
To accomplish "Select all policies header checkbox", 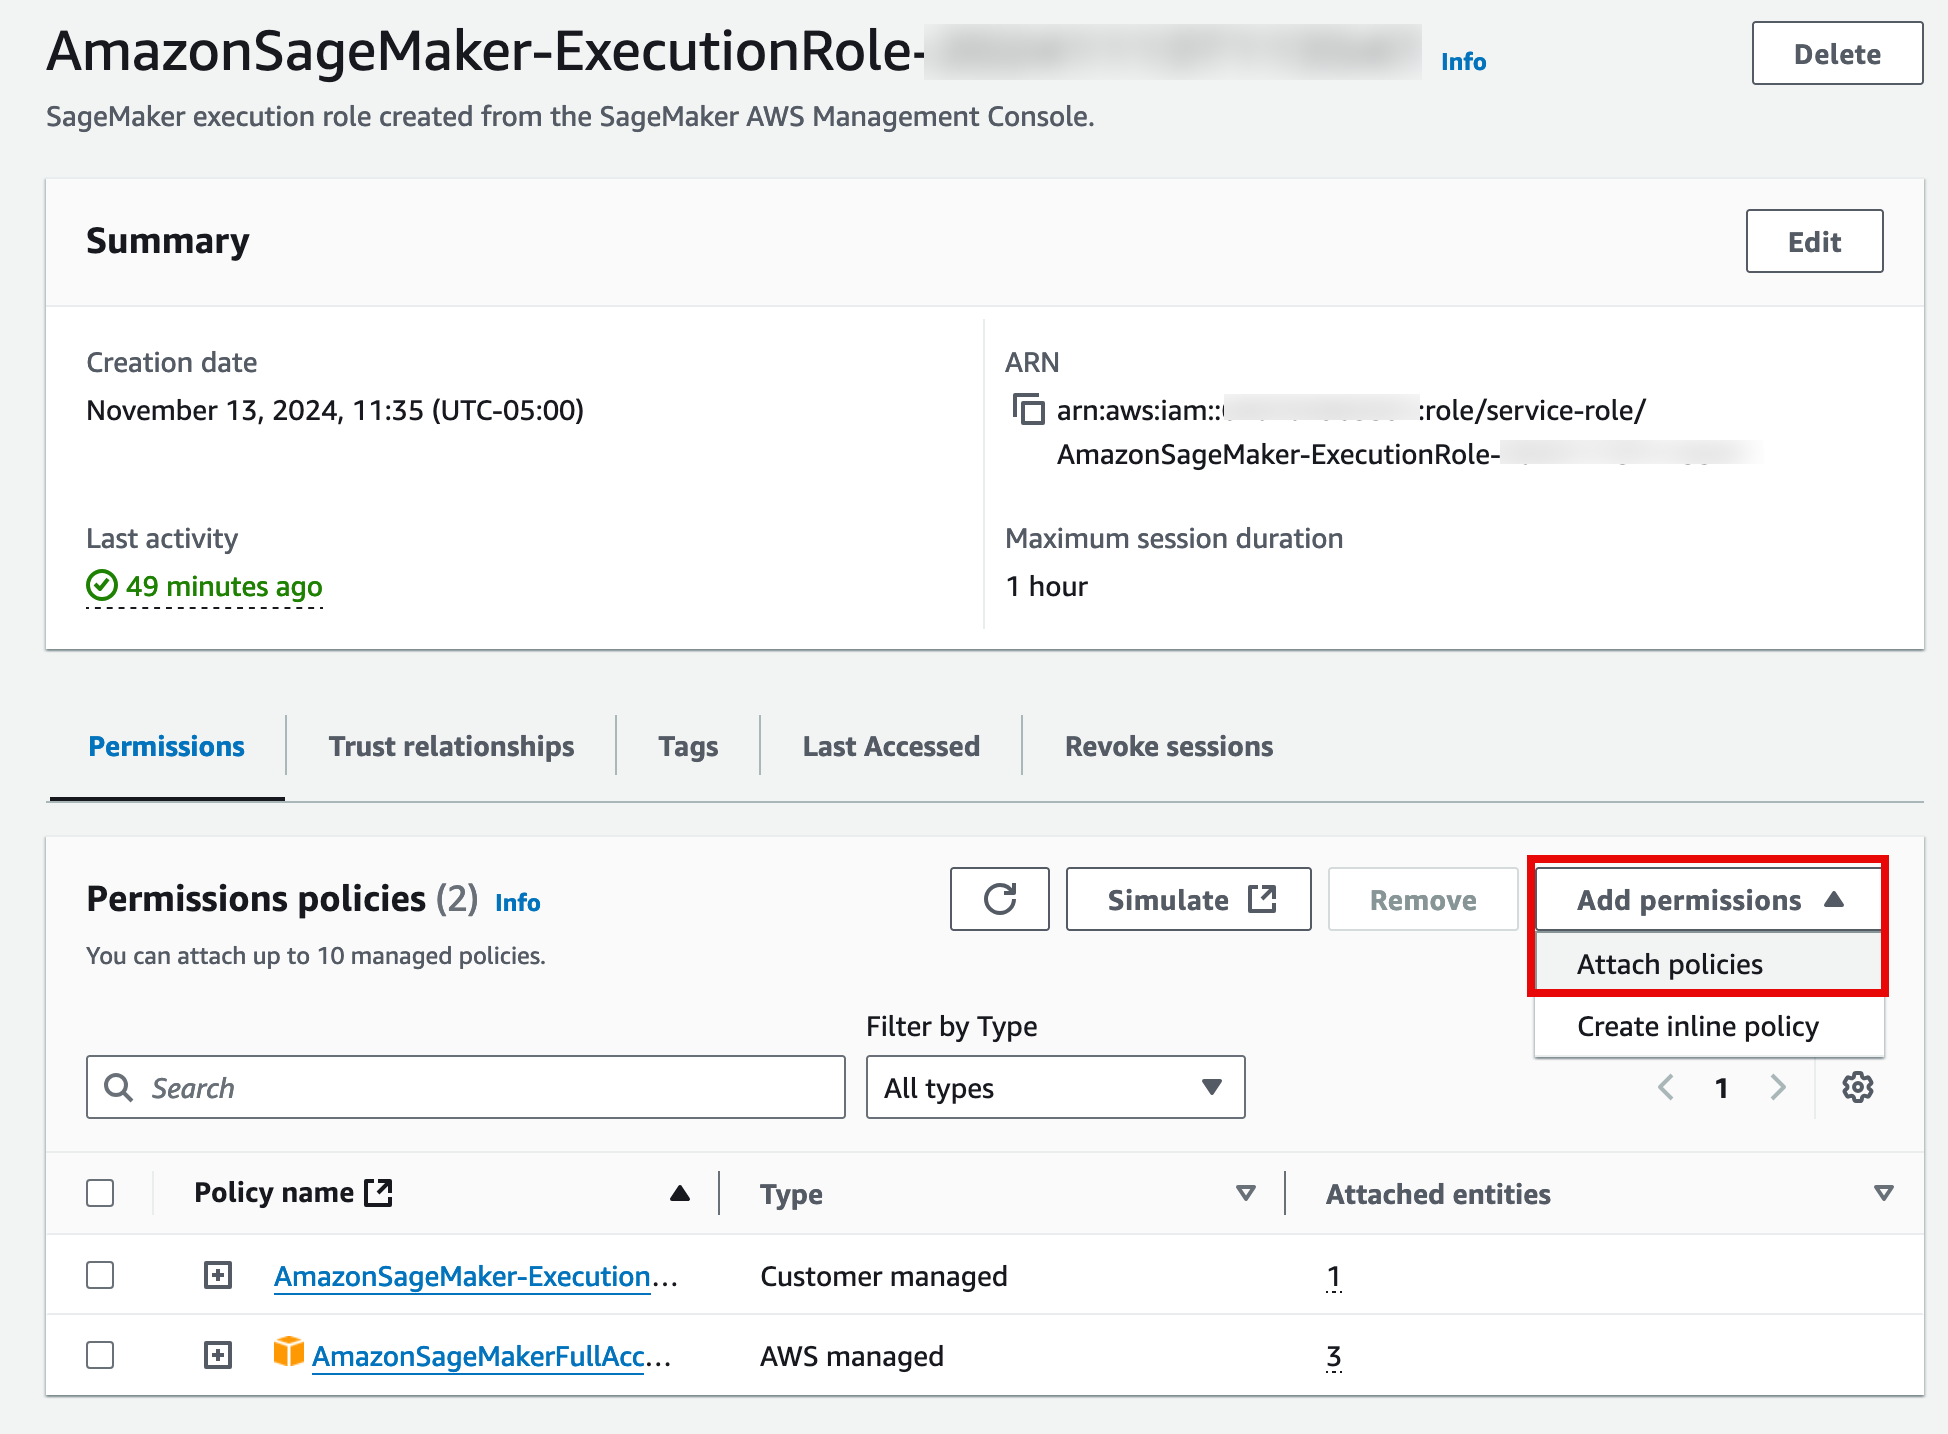I will point(100,1193).
